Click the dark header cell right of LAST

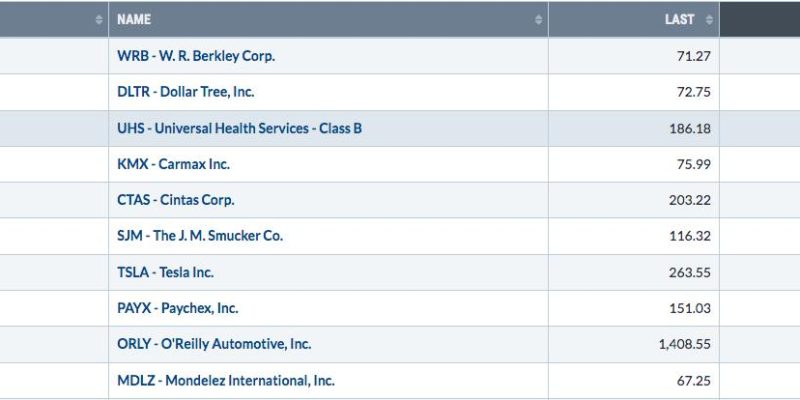[760, 19]
